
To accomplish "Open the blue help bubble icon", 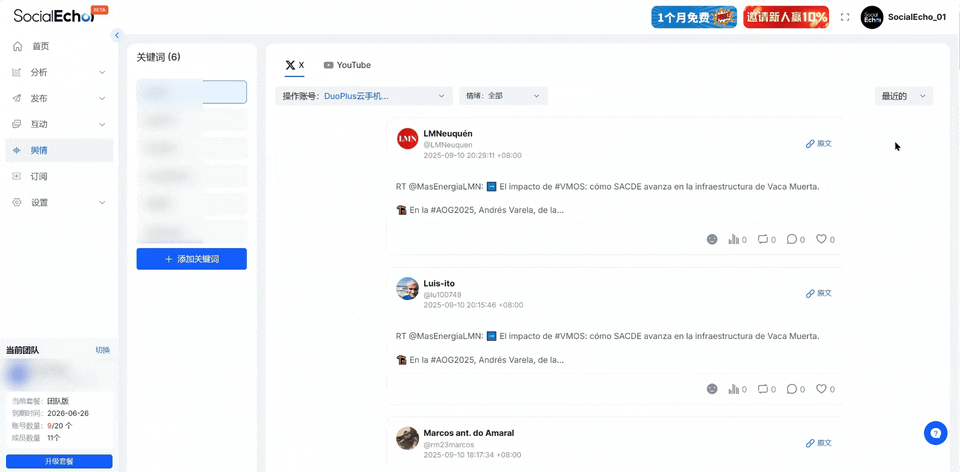I will pos(935,433).
